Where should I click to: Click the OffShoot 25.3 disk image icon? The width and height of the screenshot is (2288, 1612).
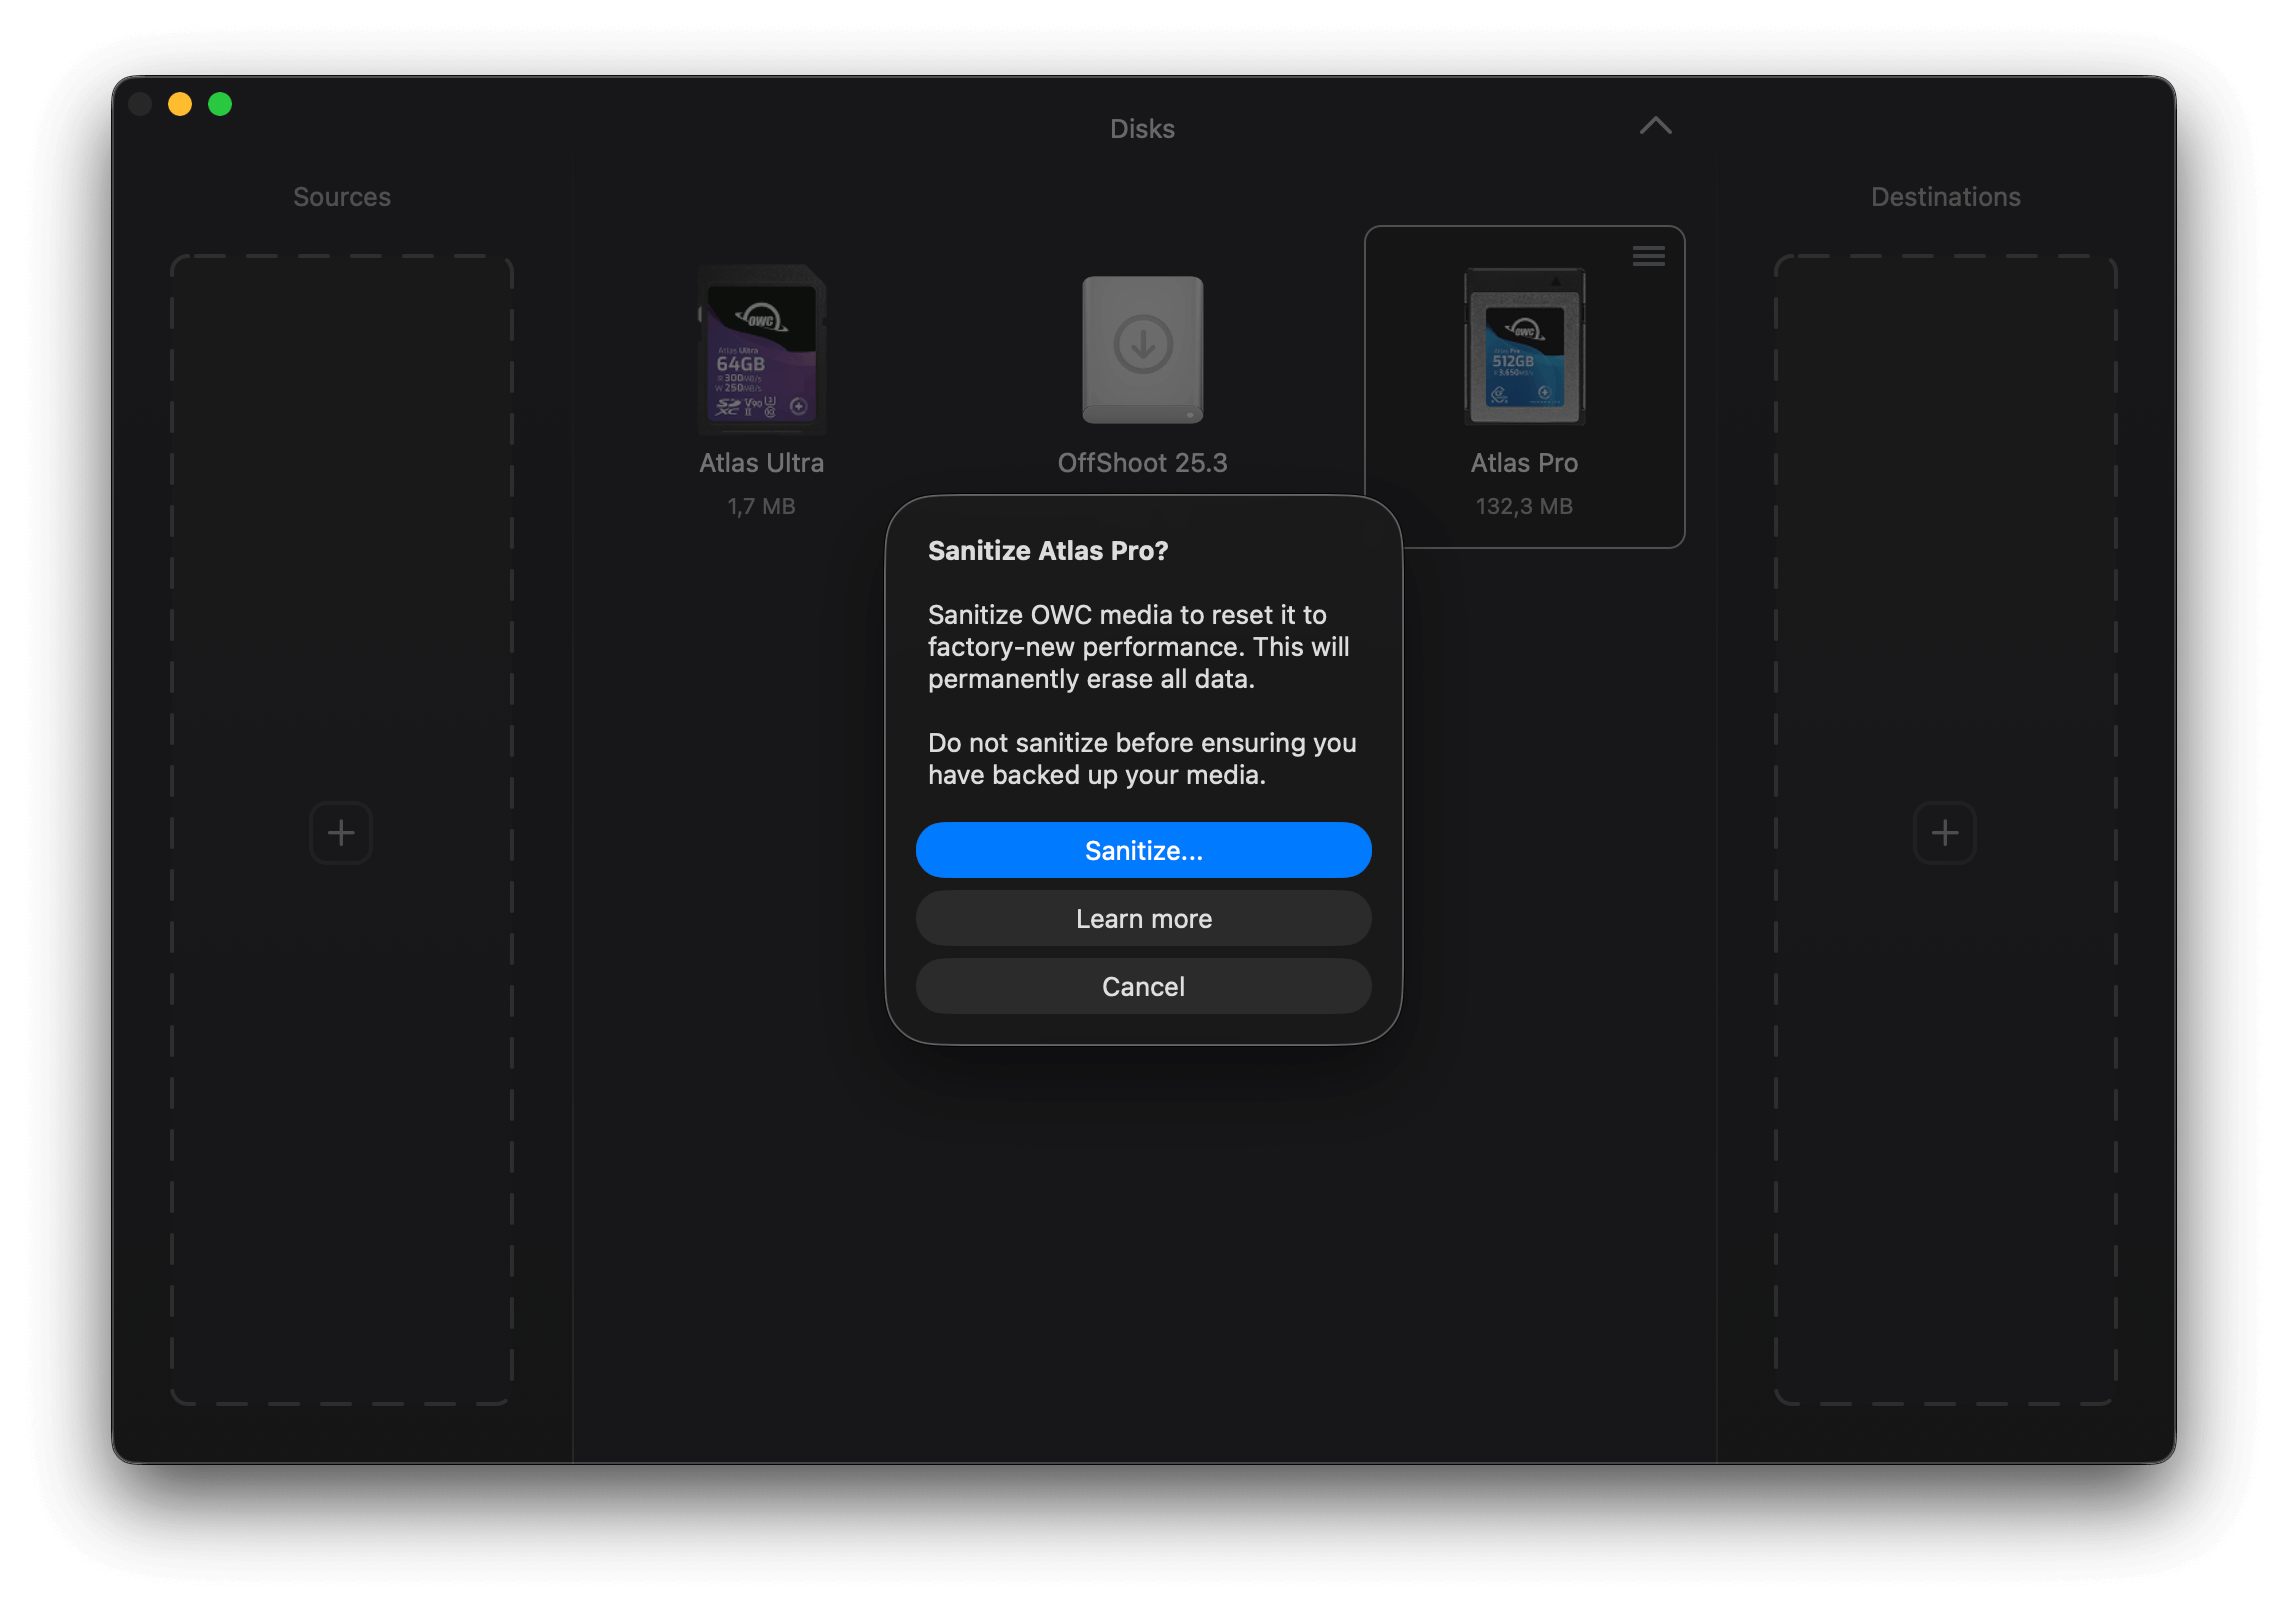pyautogui.click(x=1143, y=350)
